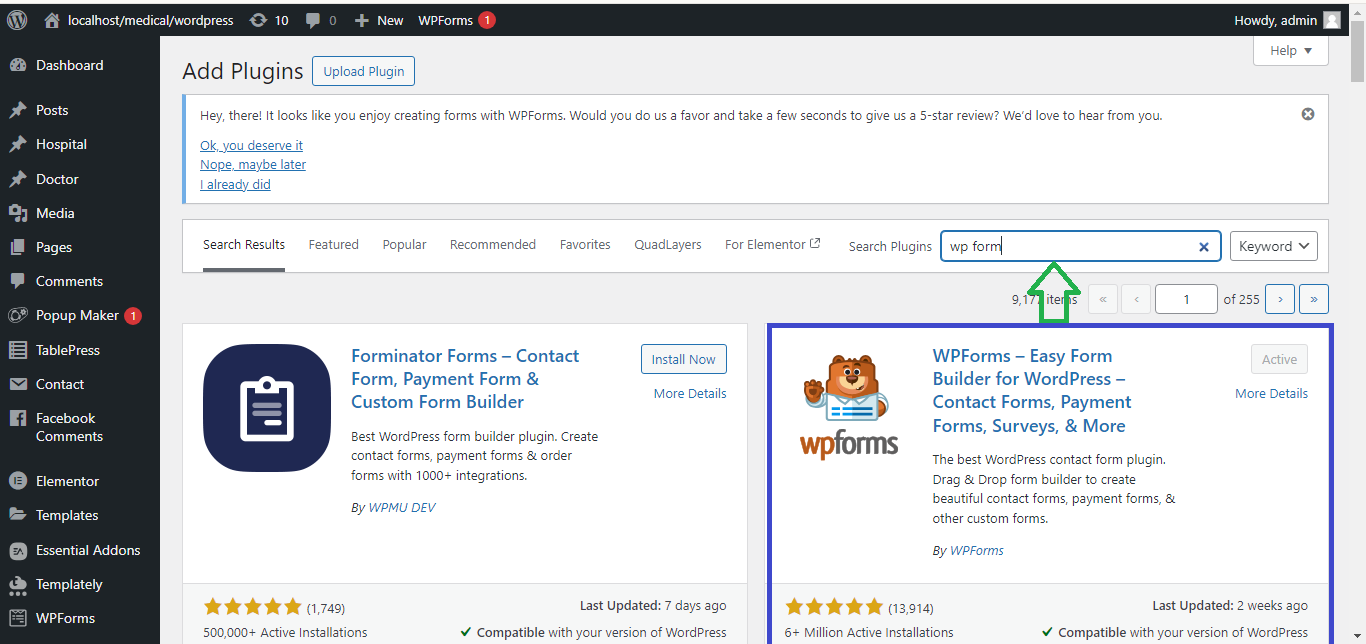This screenshot has width=1366, height=644.
Task: Expand the Help panel
Action: [x=1290, y=51]
